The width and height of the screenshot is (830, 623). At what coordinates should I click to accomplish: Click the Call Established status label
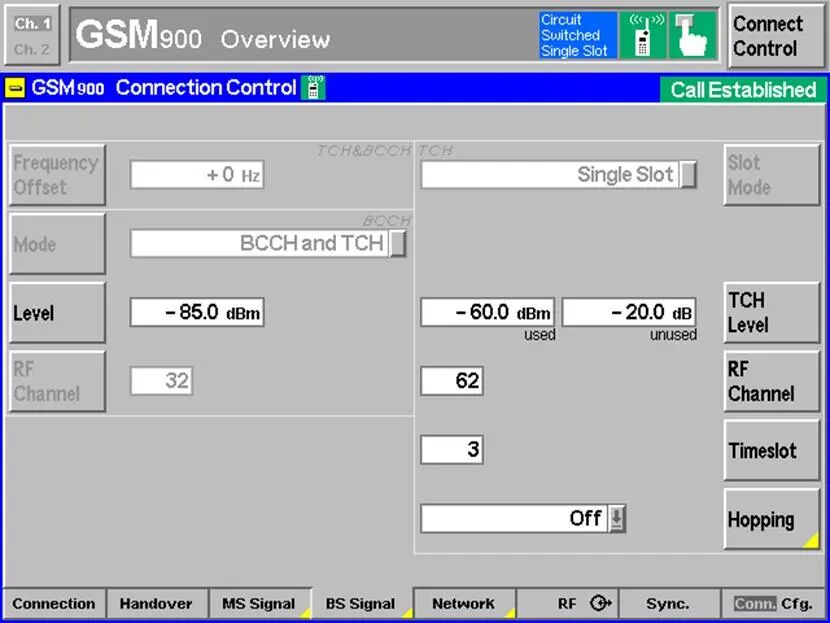pos(743,89)
